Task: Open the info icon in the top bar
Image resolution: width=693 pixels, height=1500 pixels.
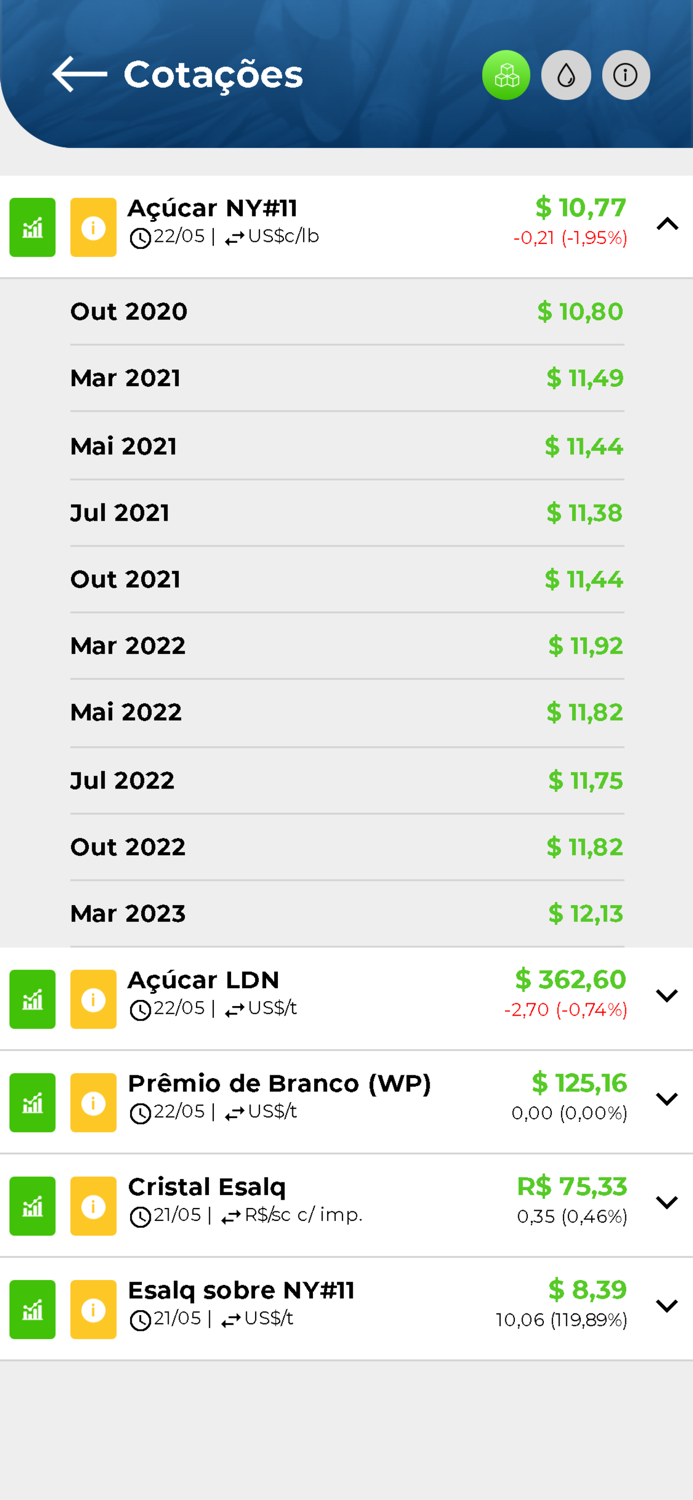Action: [x=626, y=74]
